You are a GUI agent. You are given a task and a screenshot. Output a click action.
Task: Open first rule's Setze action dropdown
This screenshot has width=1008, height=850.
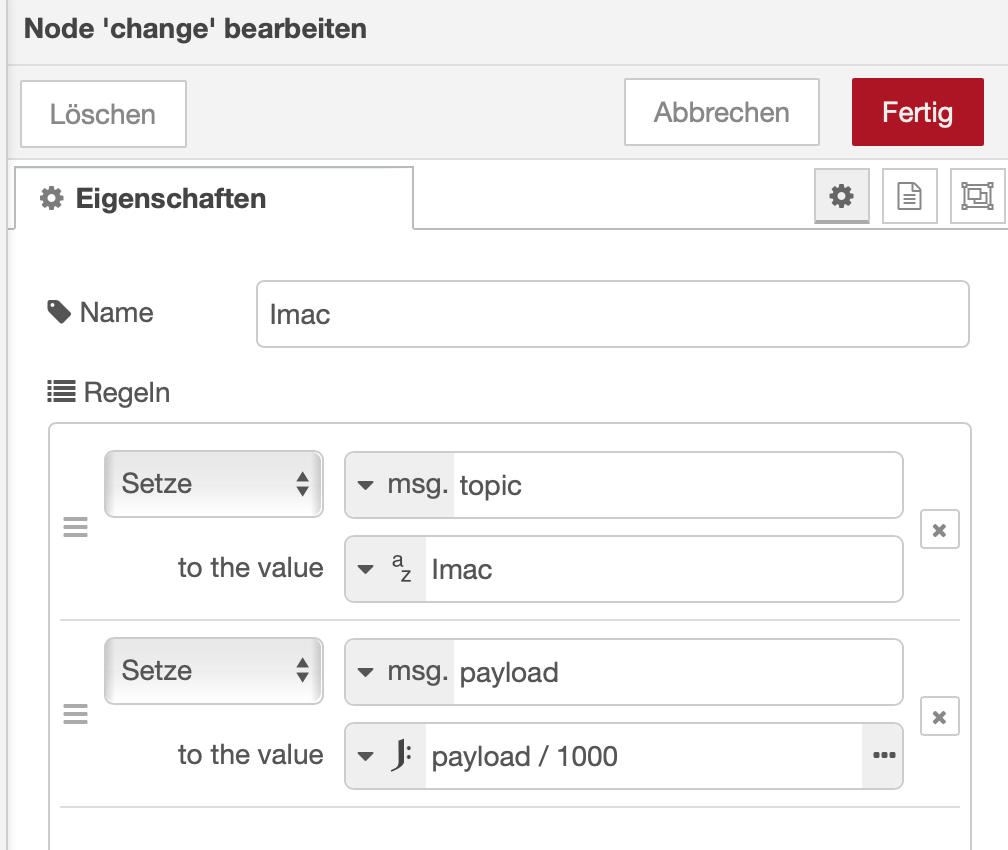coord(214,484)
